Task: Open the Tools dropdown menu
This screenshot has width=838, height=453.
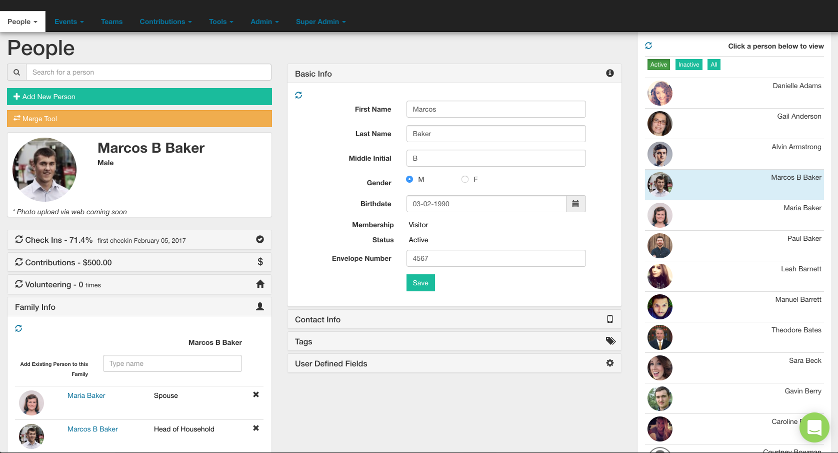Action: pos(221,21)
